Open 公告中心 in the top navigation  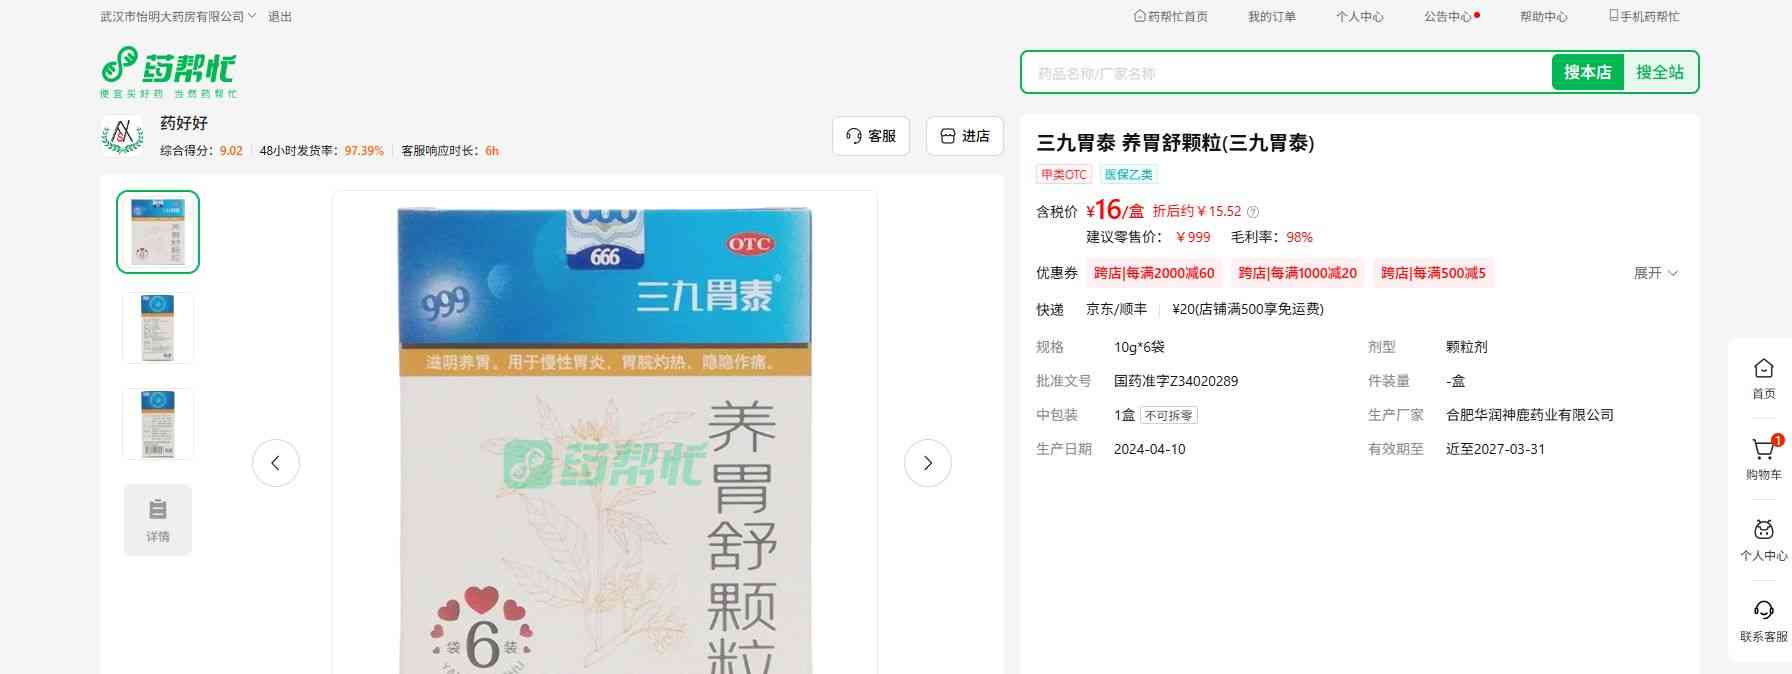coord(1448,17)
